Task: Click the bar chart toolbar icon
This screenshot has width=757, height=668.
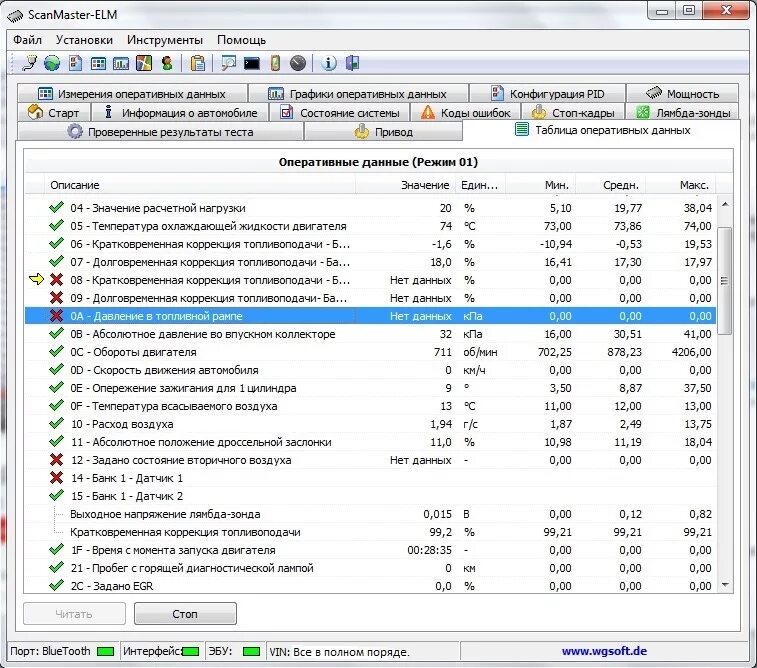Action: [x=121, y=63]
